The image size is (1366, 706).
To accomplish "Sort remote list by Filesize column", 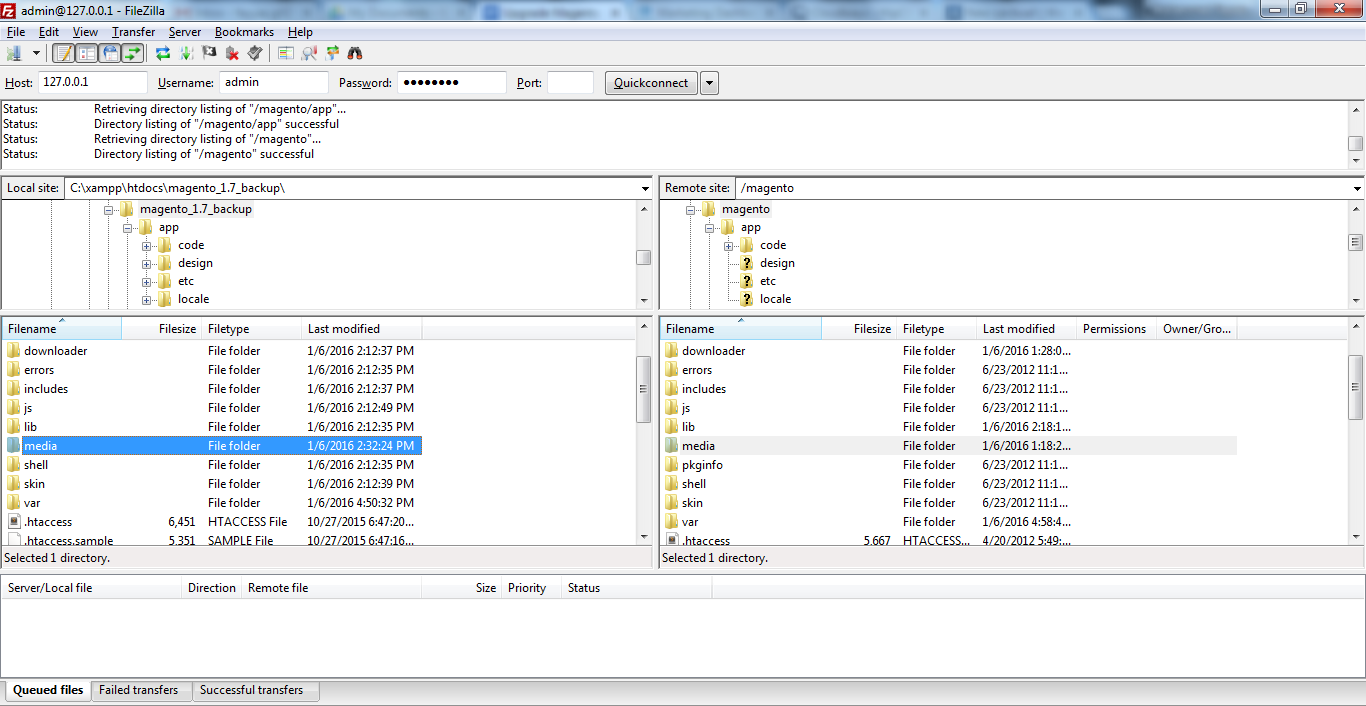I will [x=859, y=329].
